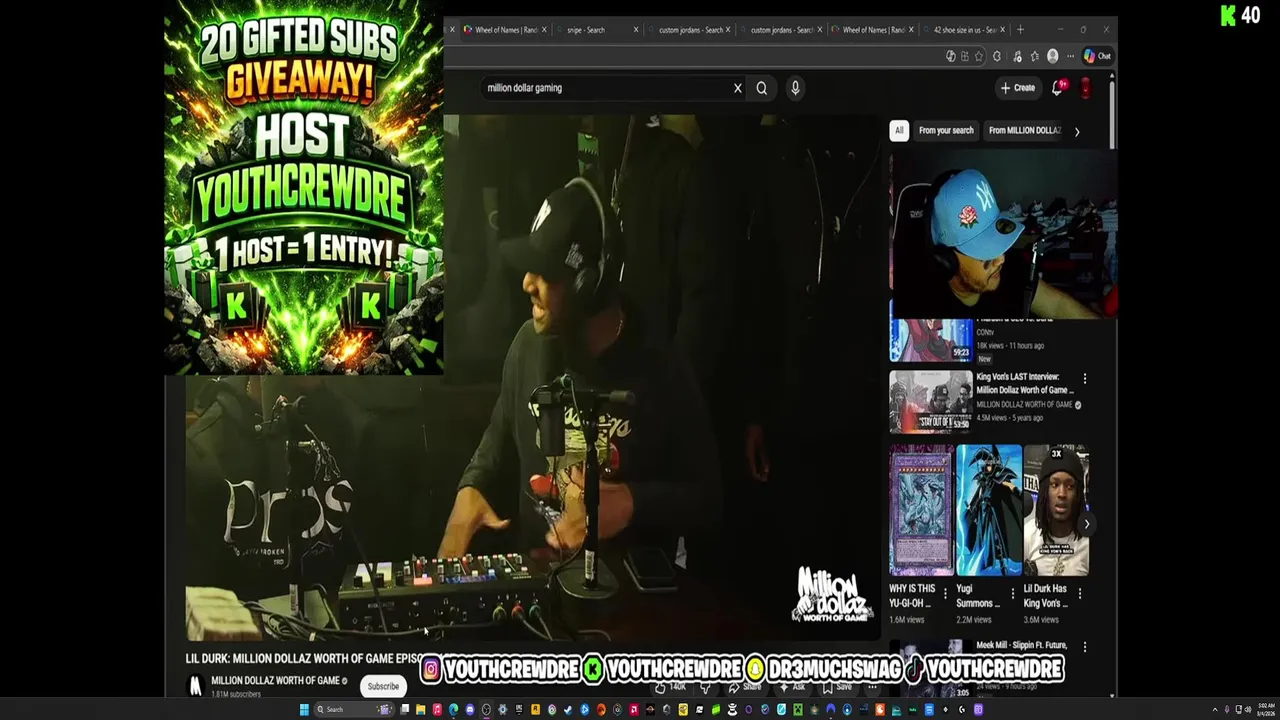Click MILLION DOLLAZ WORTH OF GAME channel under King Von video

1024,405
